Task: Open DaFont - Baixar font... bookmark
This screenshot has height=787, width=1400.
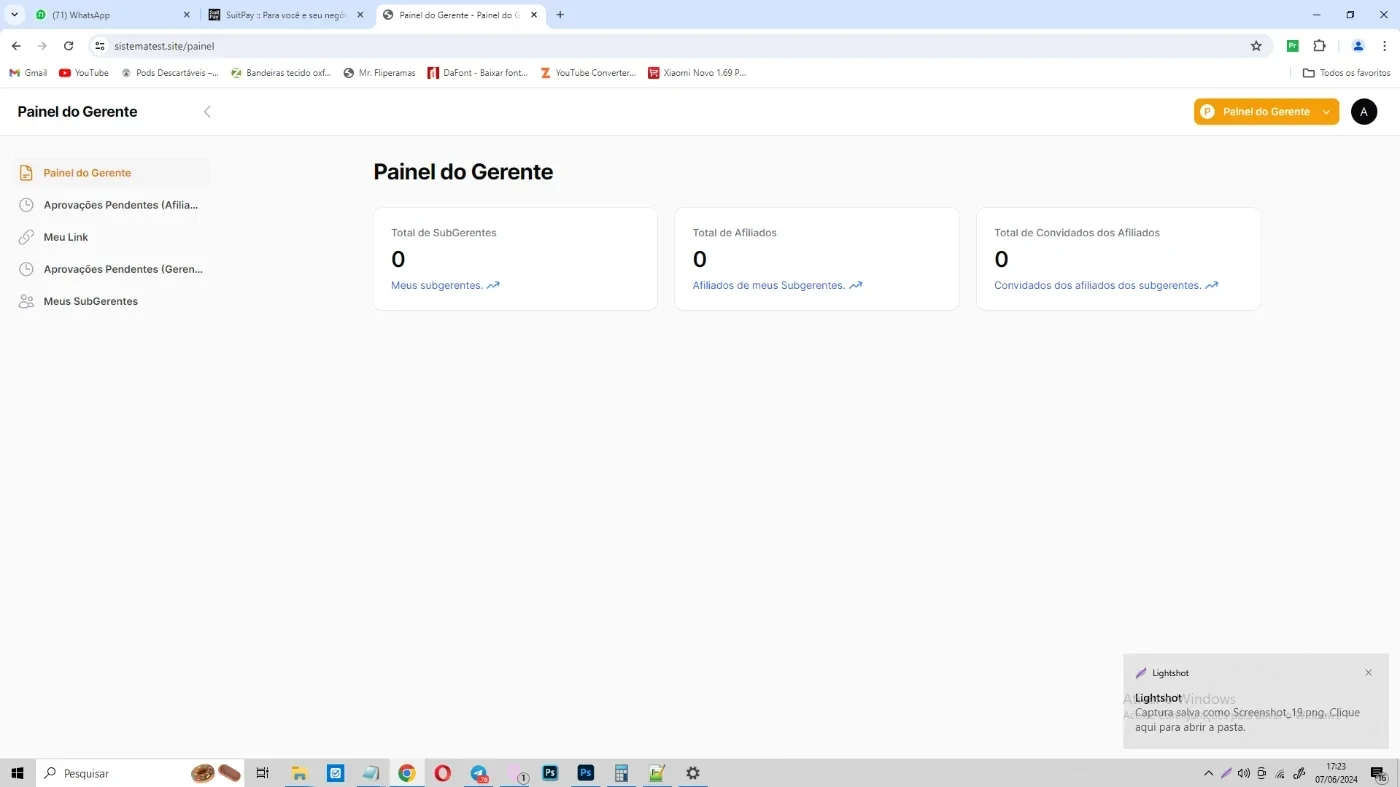Action: pyautogui.click(x=478, y=73)
